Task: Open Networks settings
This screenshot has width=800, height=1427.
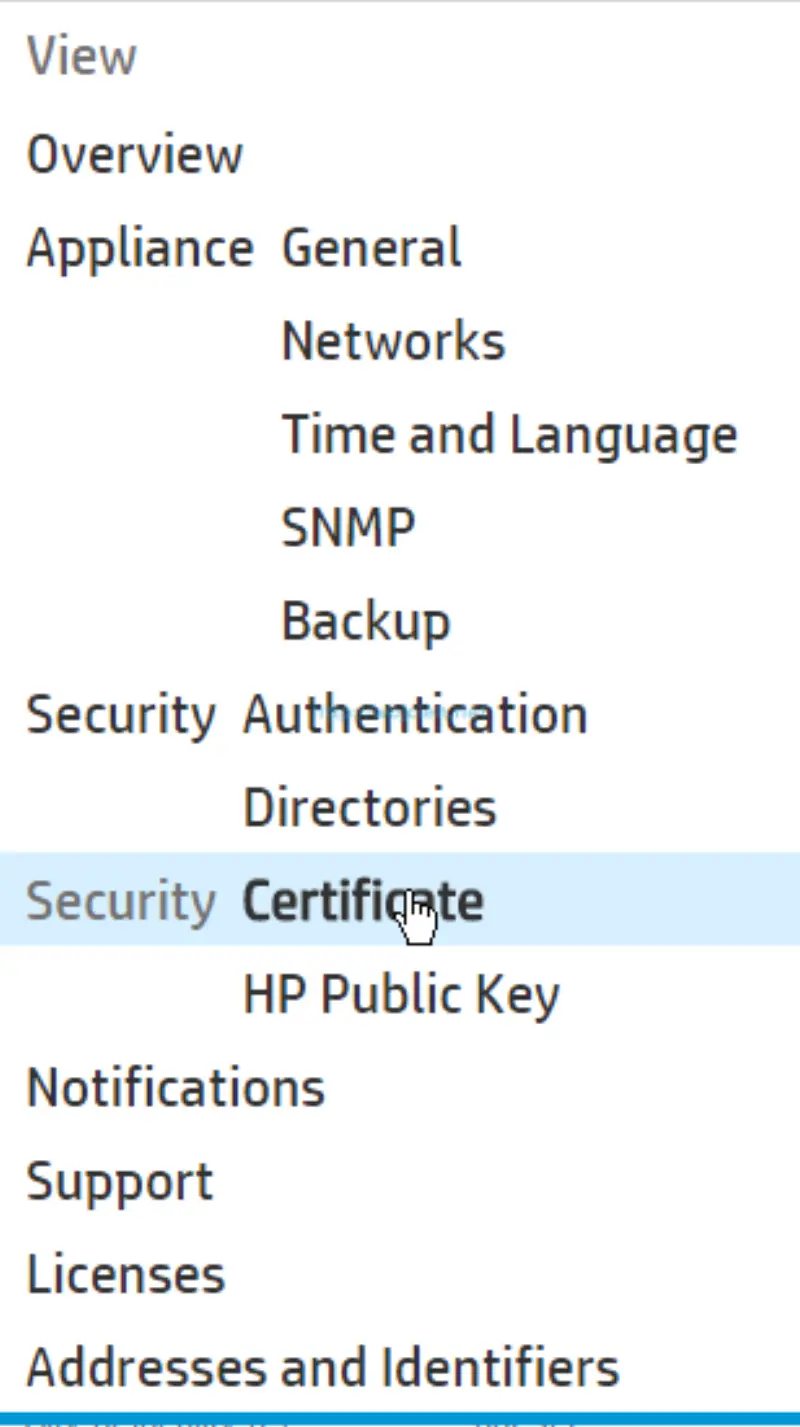Action: point(392,340)
